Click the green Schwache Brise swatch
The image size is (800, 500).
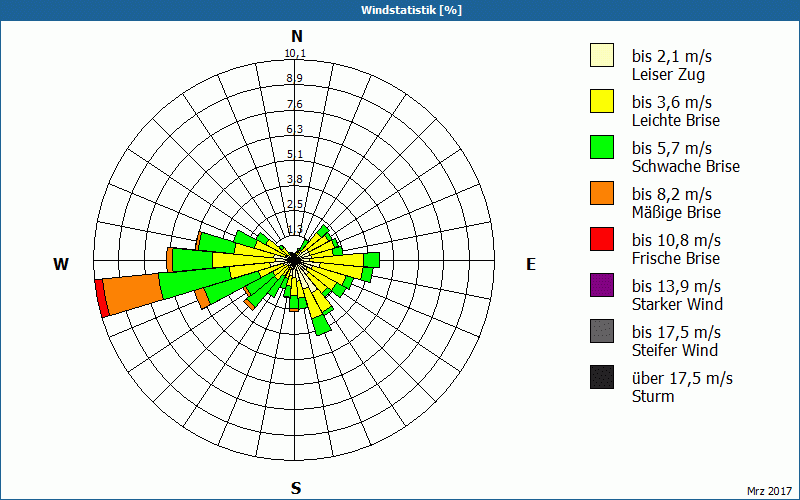point(602,147)
